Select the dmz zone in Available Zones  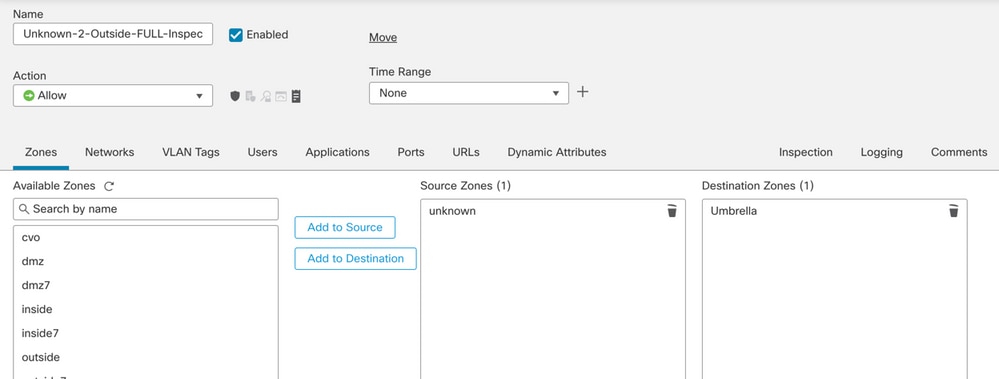146,261
